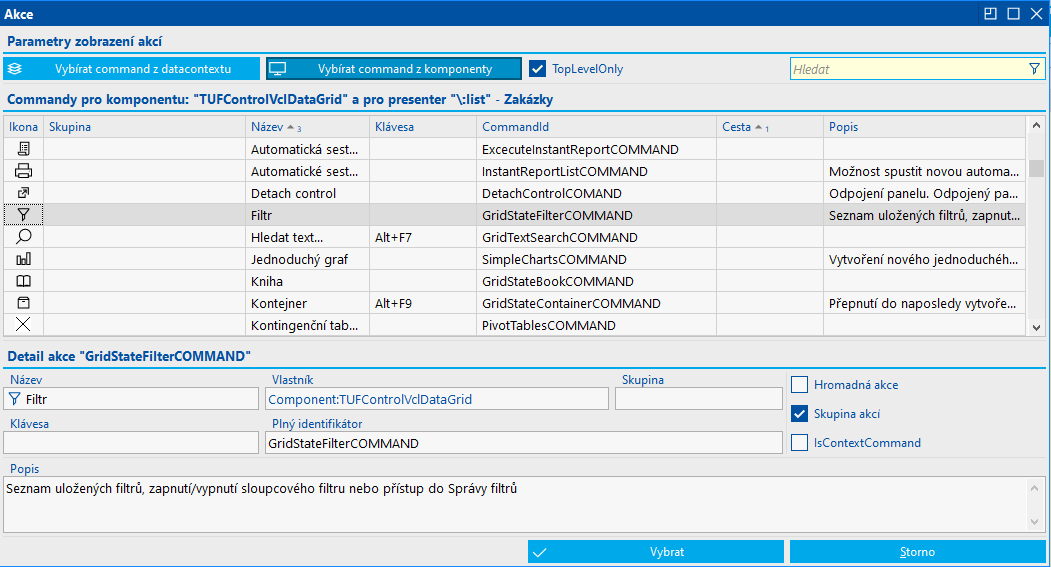Image resolution: width=1051 pixels, height=567 pixels.
Task: Click the Hledat text... name cell
Action: point(308,237)
